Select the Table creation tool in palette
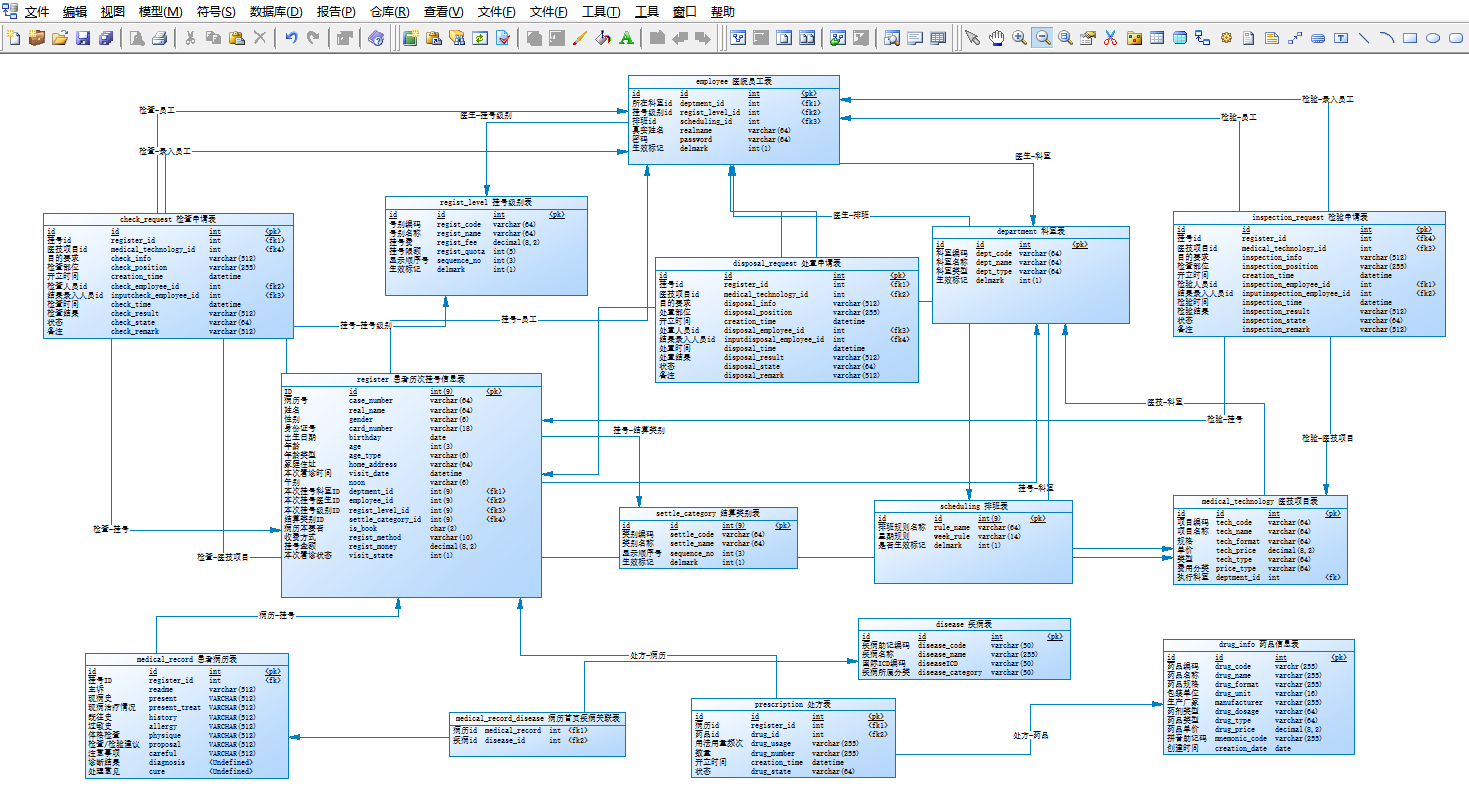Viewport: 1469px width, 789px height. tap(1156, 38)
